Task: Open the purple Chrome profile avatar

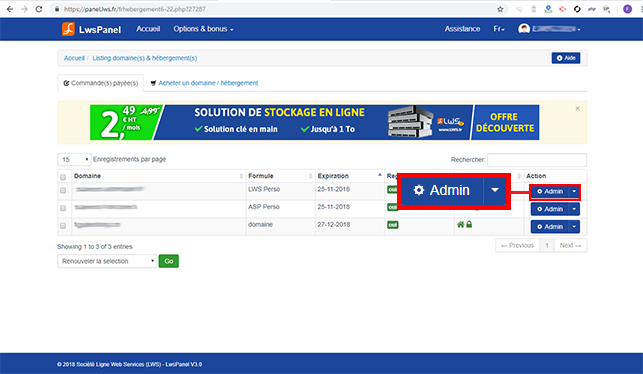Action: point(627,9)
